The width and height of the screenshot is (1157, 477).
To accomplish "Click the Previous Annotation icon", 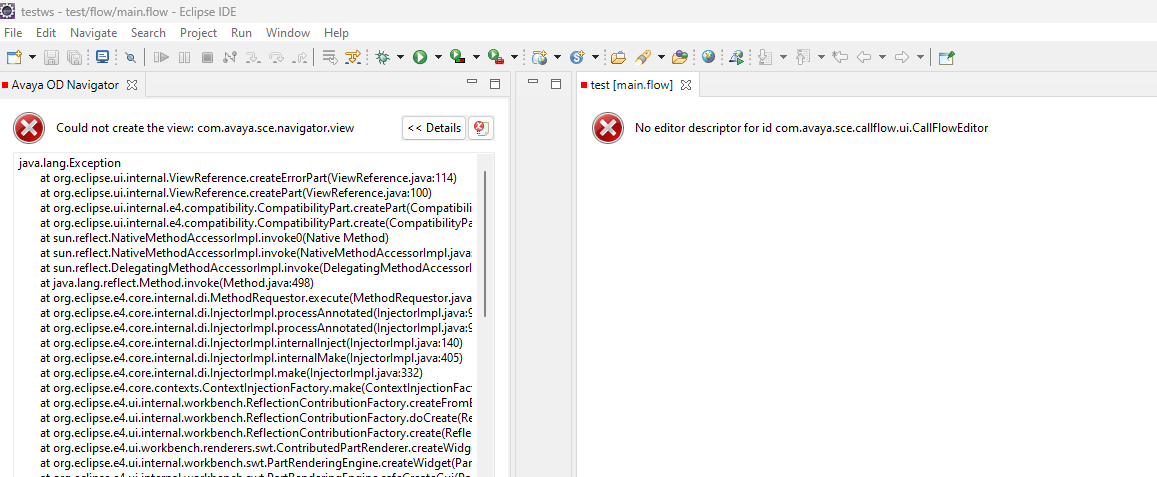I will pos(803,57).
